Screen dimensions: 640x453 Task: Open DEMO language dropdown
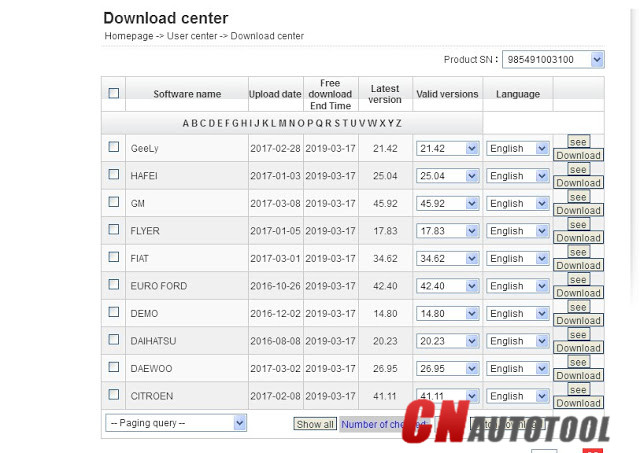click(x=518, y=314)
